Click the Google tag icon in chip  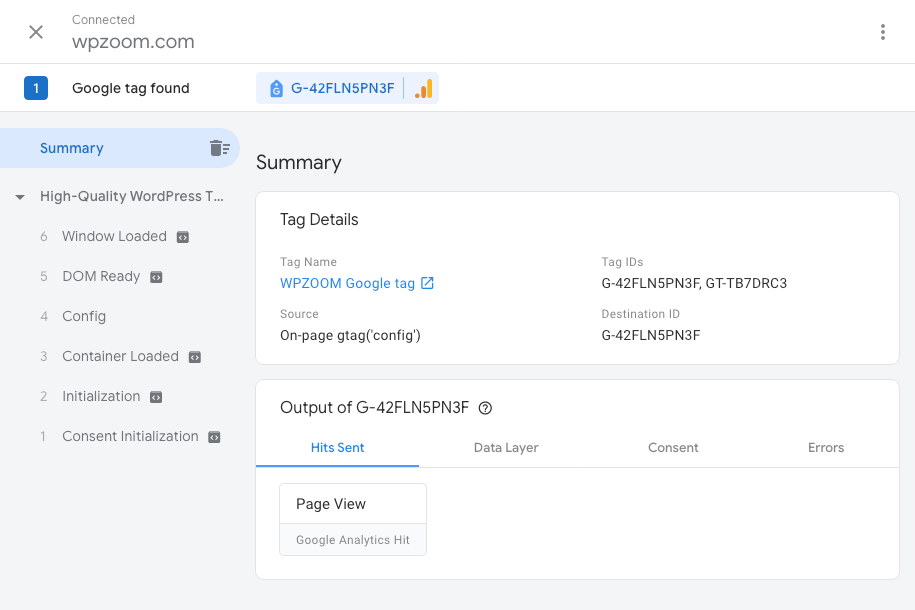pos(276,89)
